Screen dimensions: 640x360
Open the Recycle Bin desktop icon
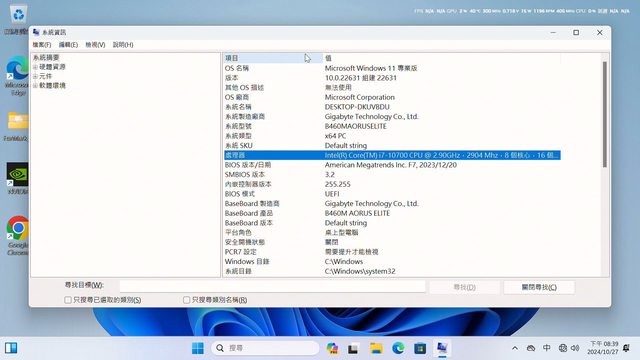click(x=18, y=16)
